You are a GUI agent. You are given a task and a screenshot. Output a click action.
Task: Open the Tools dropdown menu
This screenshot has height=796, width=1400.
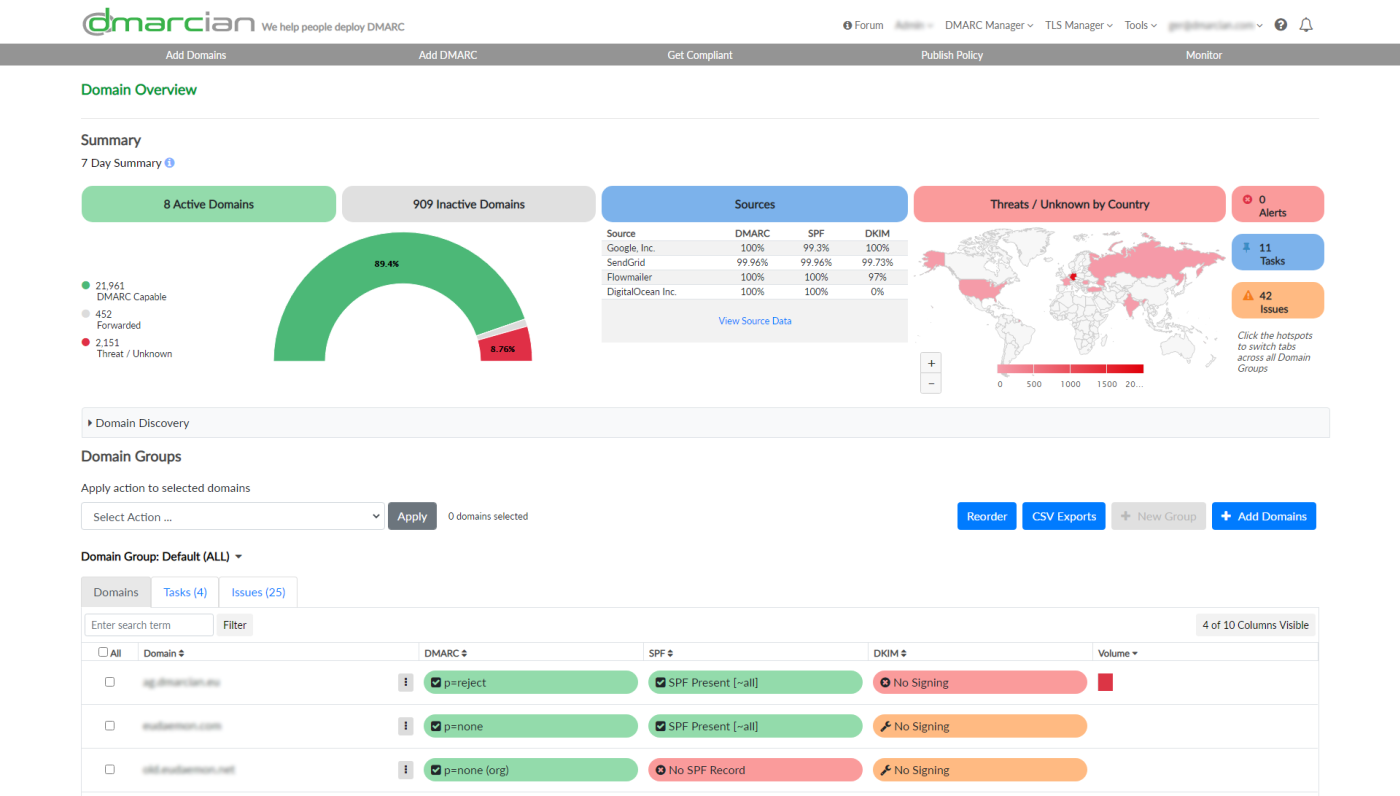pyautogui.click(x=1140, y=25)
